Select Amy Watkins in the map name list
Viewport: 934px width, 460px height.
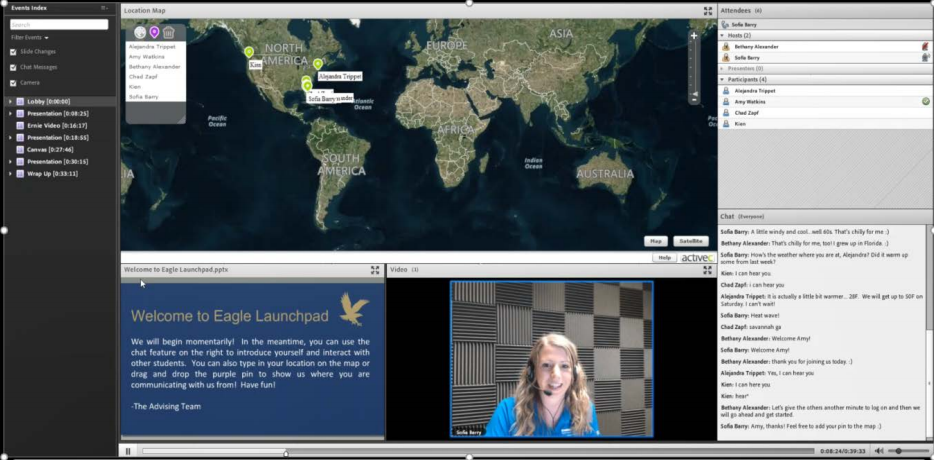pyautogui.click(x=147, y=57)
